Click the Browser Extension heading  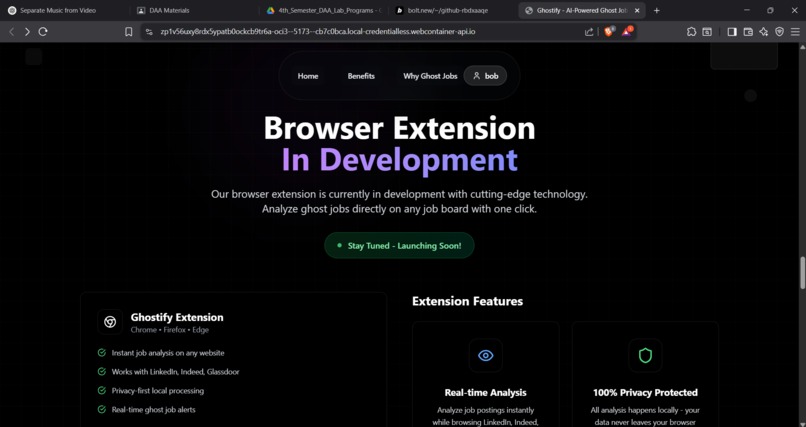[399, 127]
